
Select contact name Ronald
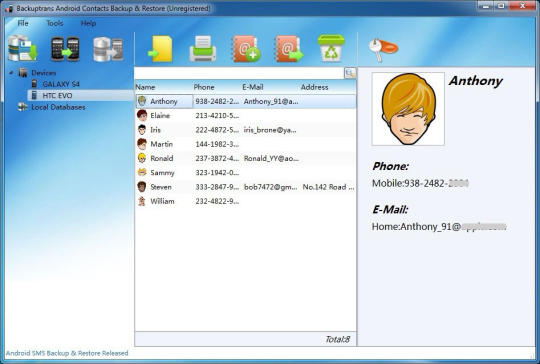162,158
